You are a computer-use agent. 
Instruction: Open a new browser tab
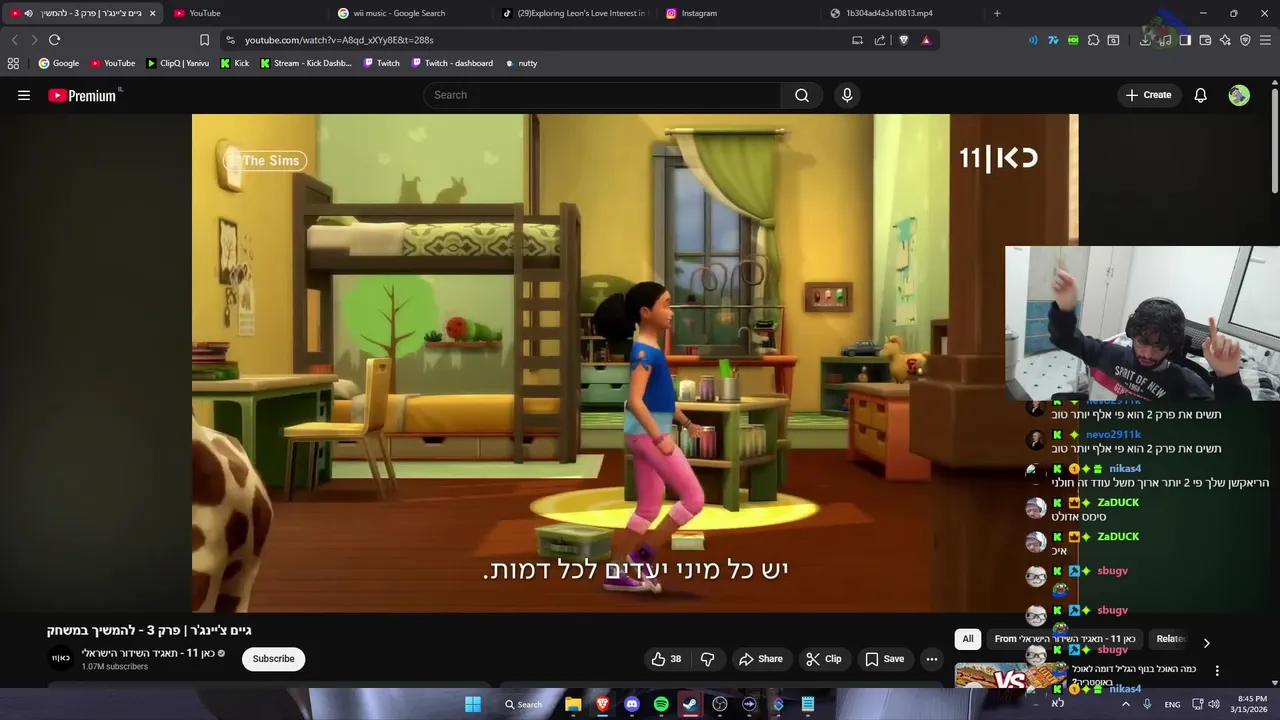point(997,13)
